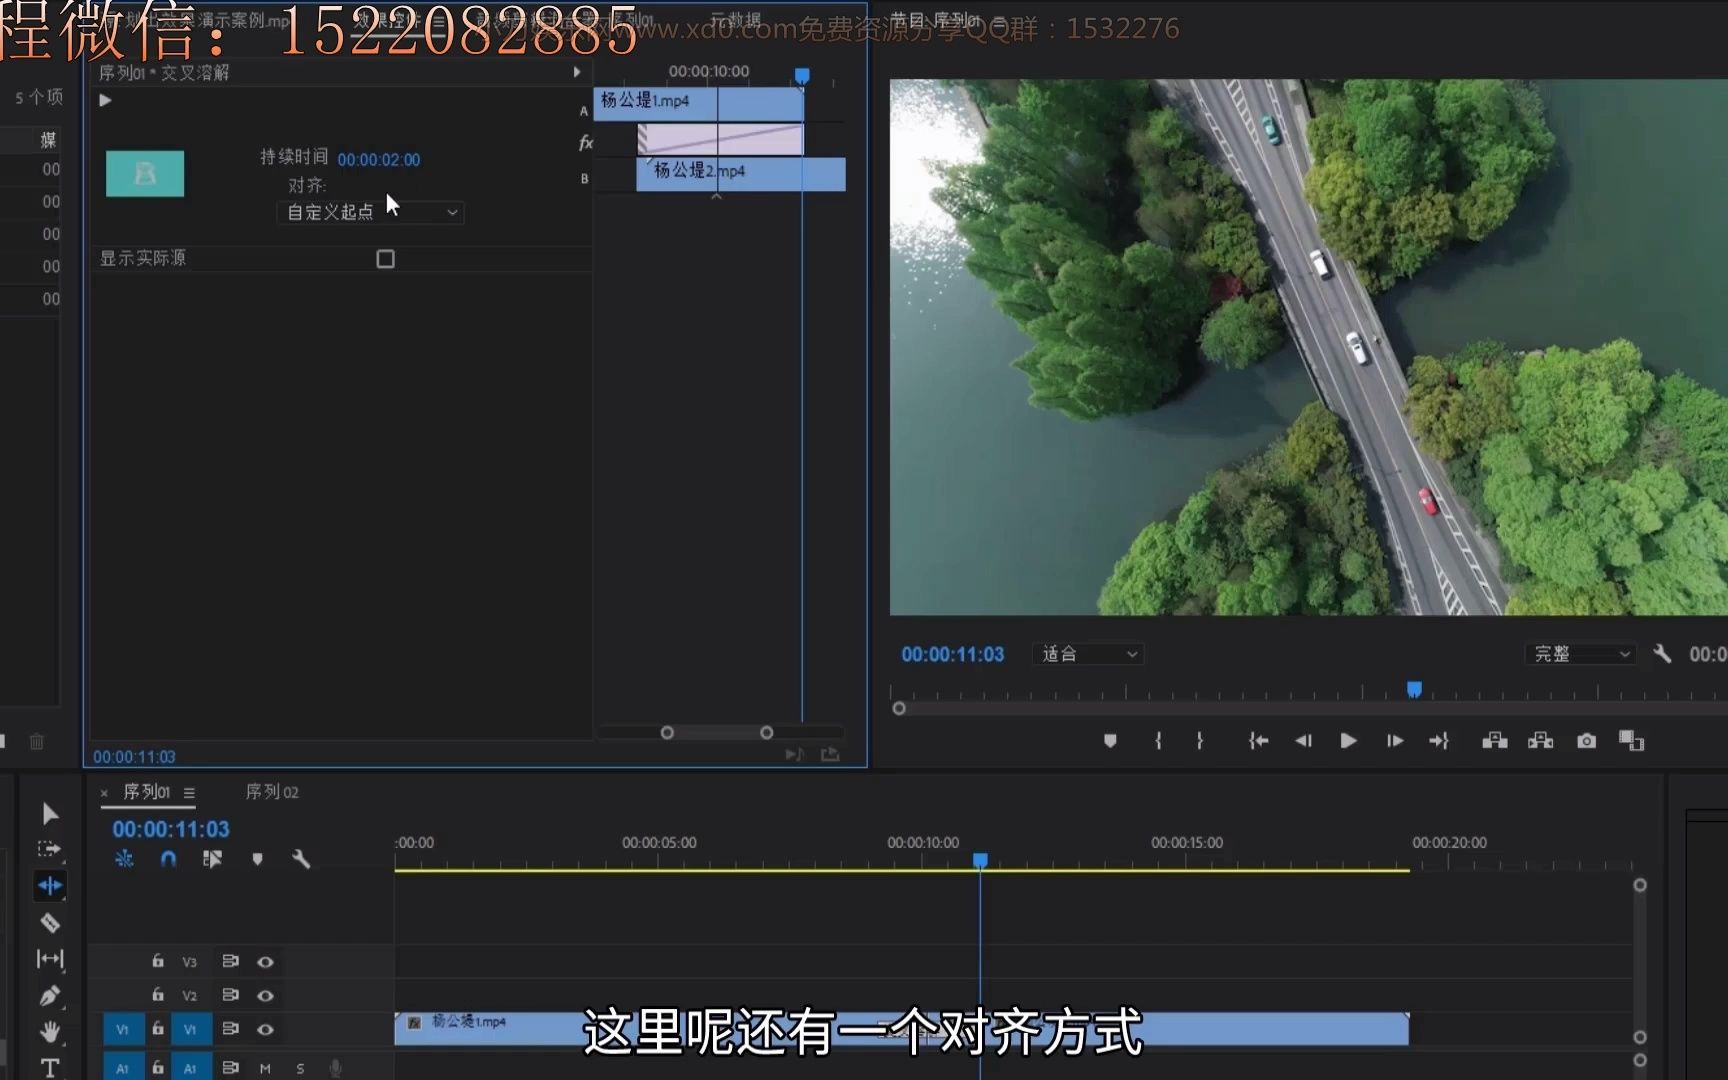Select the Pen tool

click(50, 995)
